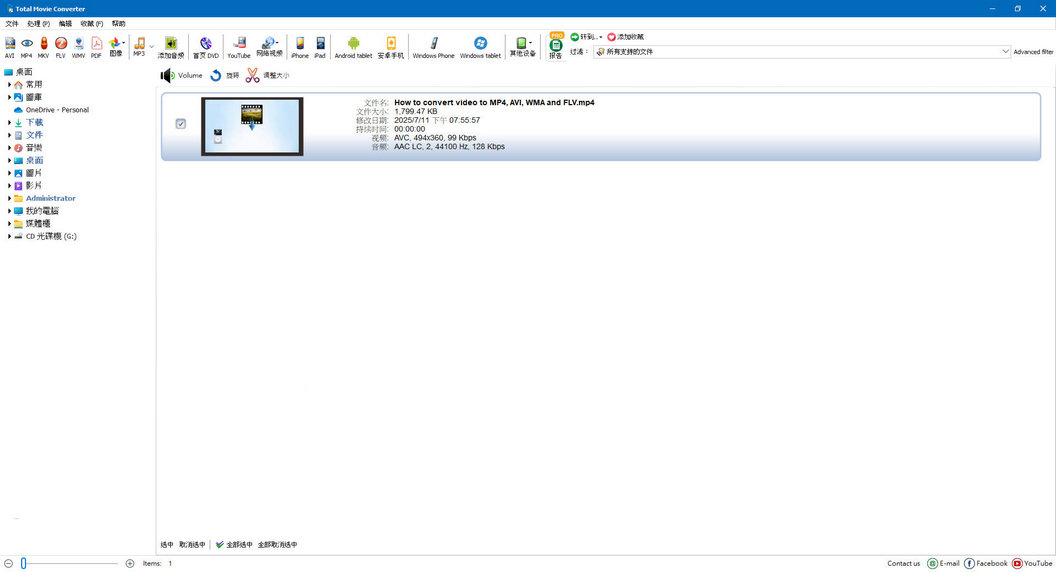This screenshot has height=572, width=1056.
Task: Expand the Administrator folder node
Action: coord(9,198)
